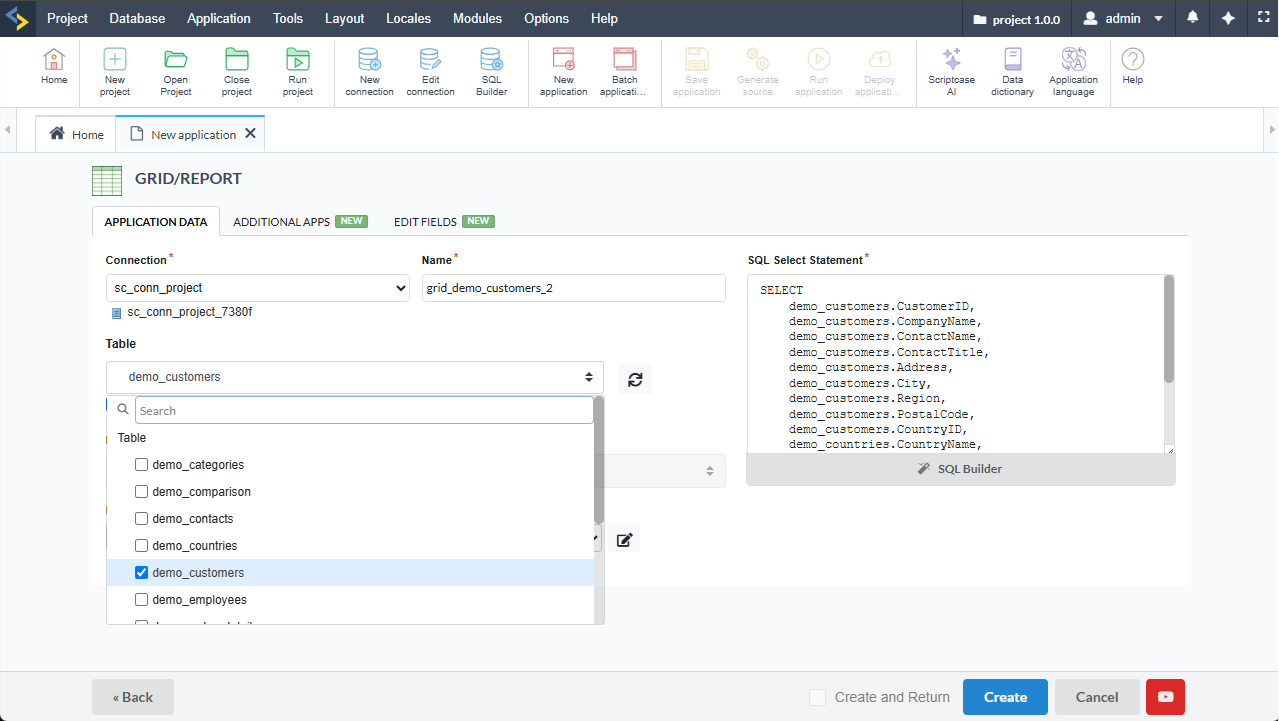
Task: Open the Layout menu
Action: tap(345, 18)
